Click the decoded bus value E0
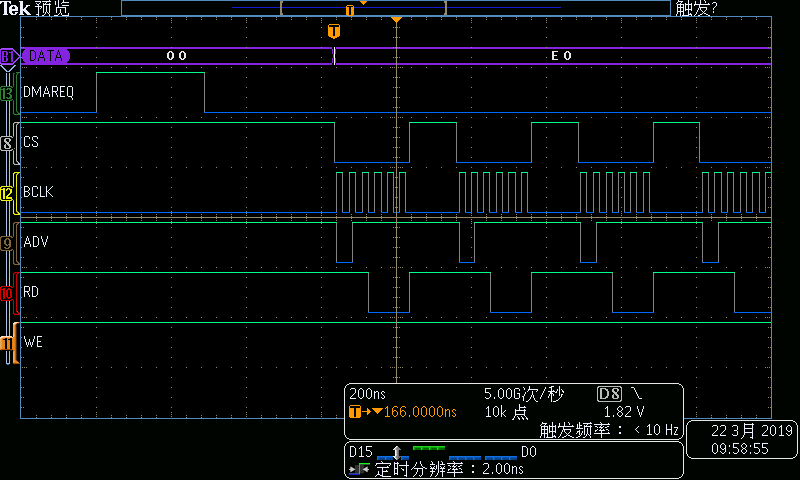The height and width of the screenshot is (480, 800). [561, 56]
